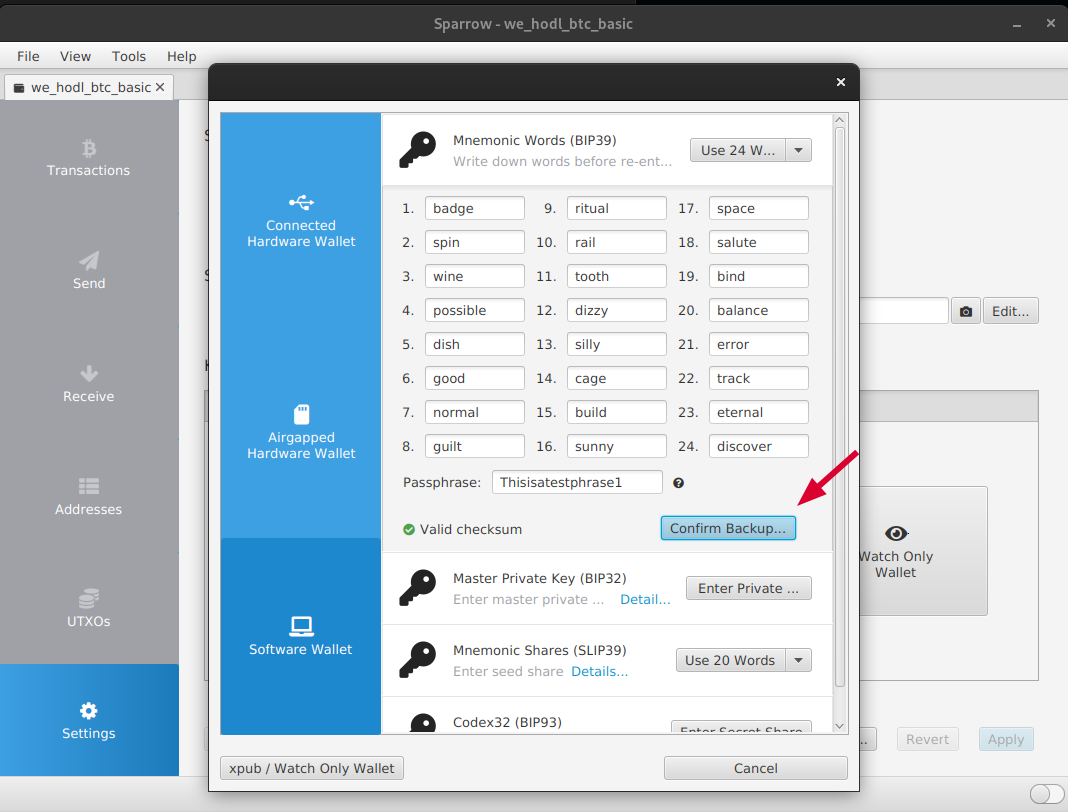Open the View menu
Screen dimensions: 1068x812
point(75,57)
